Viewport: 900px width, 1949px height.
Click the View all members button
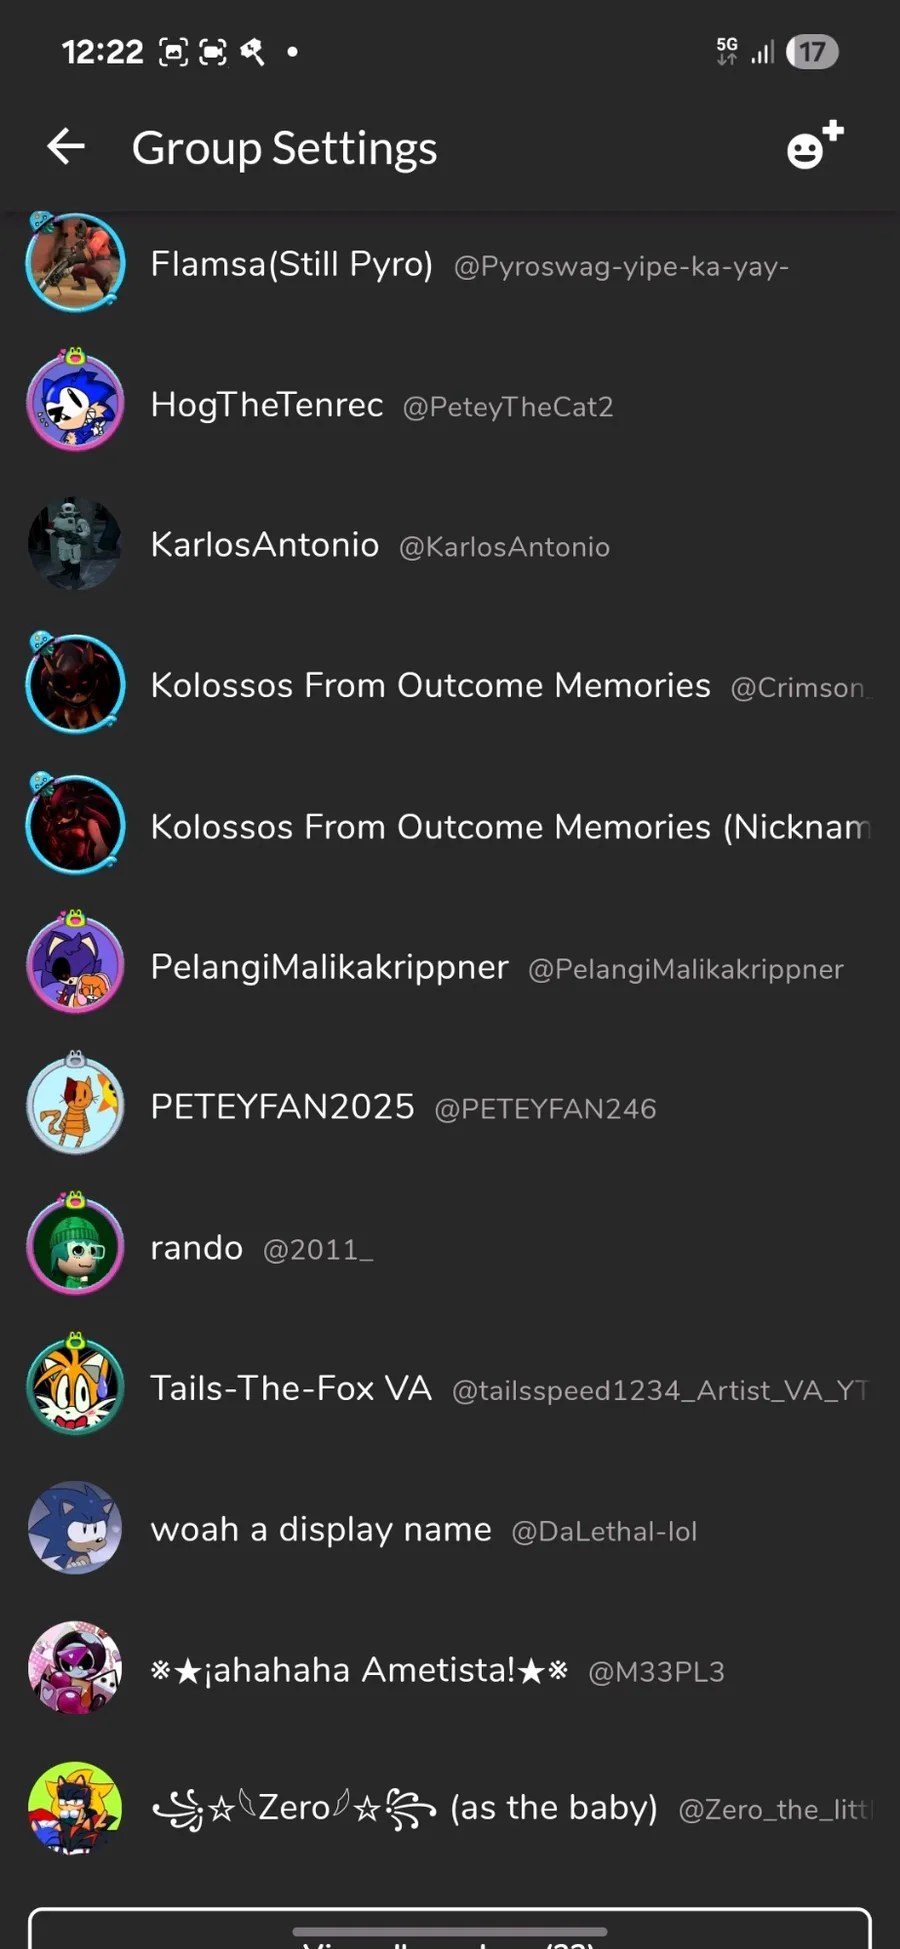click(x=450, y=1930)
